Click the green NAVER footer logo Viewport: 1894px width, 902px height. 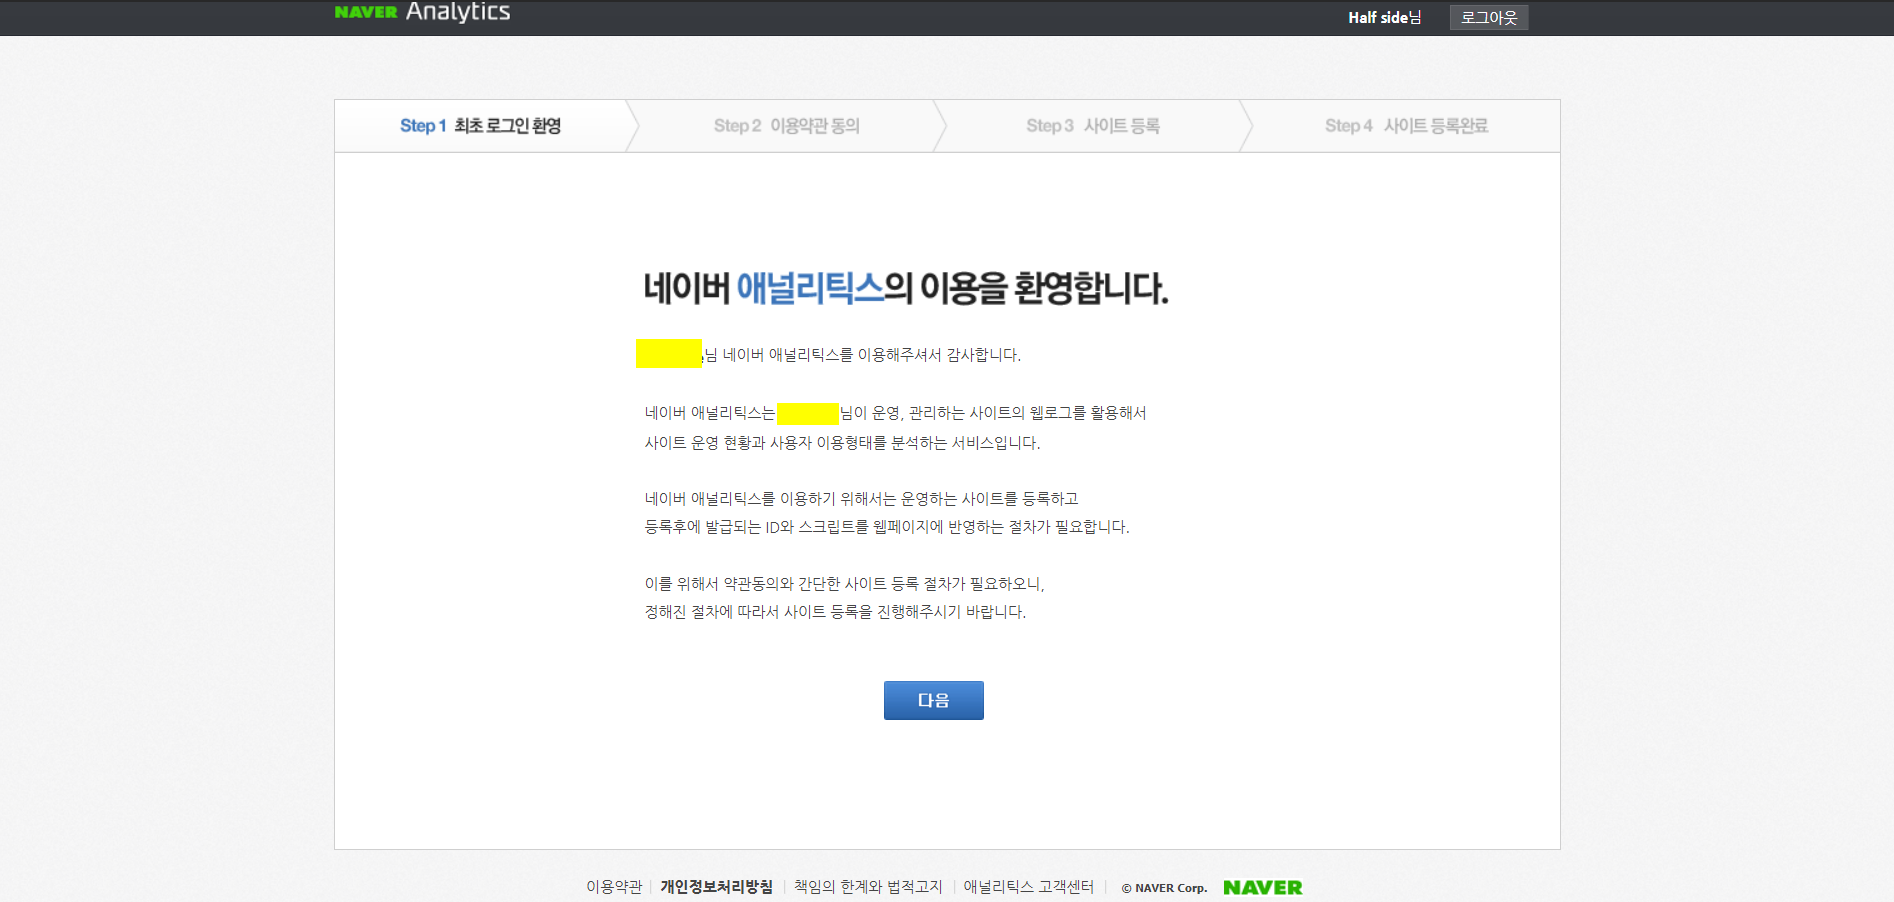point(1263,888)
